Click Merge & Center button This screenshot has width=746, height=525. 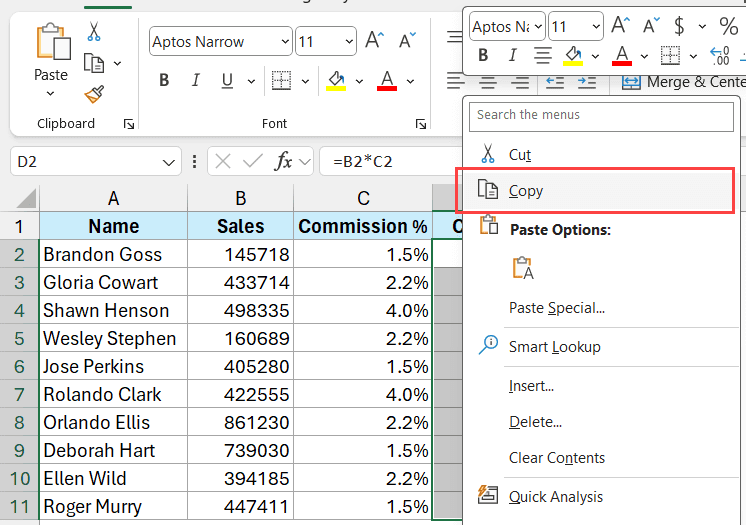(685, 82)
